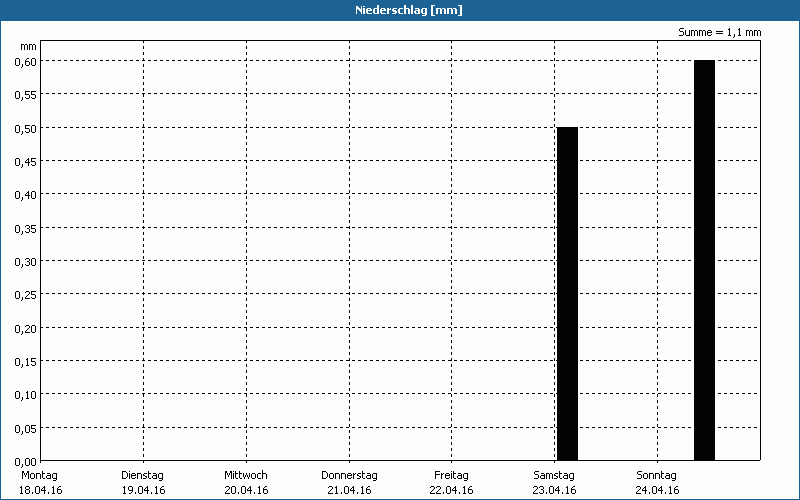Select the 23.04.16 date label
Image resolution: width=800 pixels, height=500 pixels.
point(555,491)
